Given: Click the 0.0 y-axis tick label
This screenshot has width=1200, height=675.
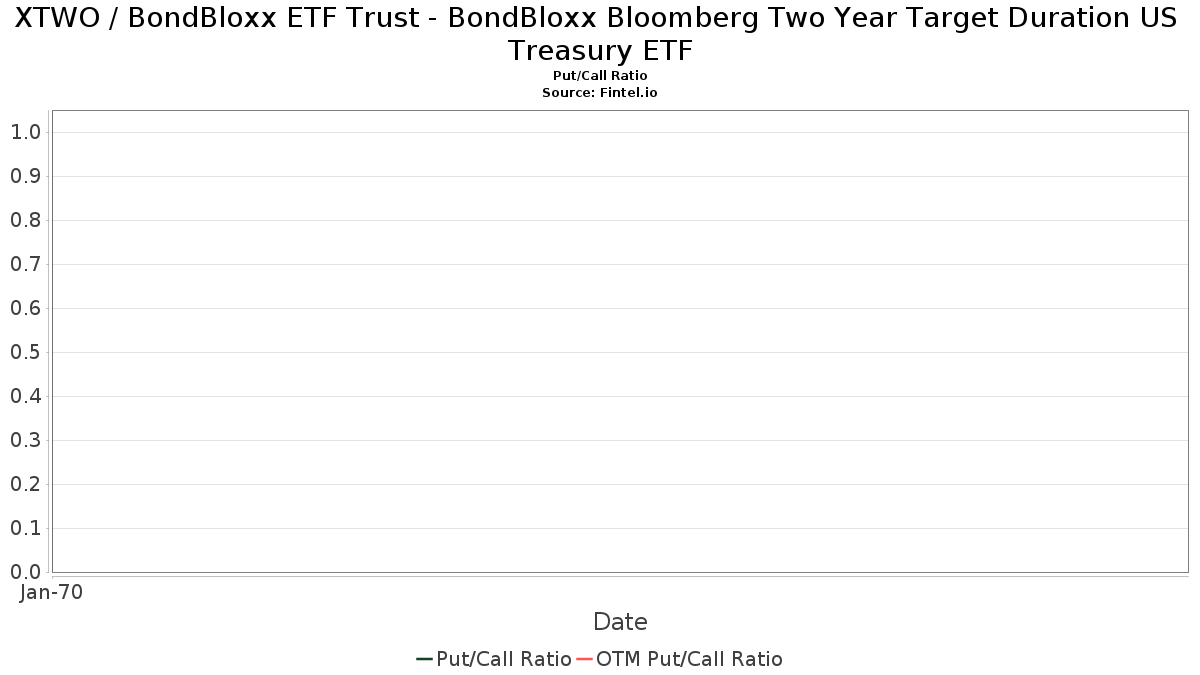Looking at the screenshot, I should pyautogui.click(x=25, y=572).
